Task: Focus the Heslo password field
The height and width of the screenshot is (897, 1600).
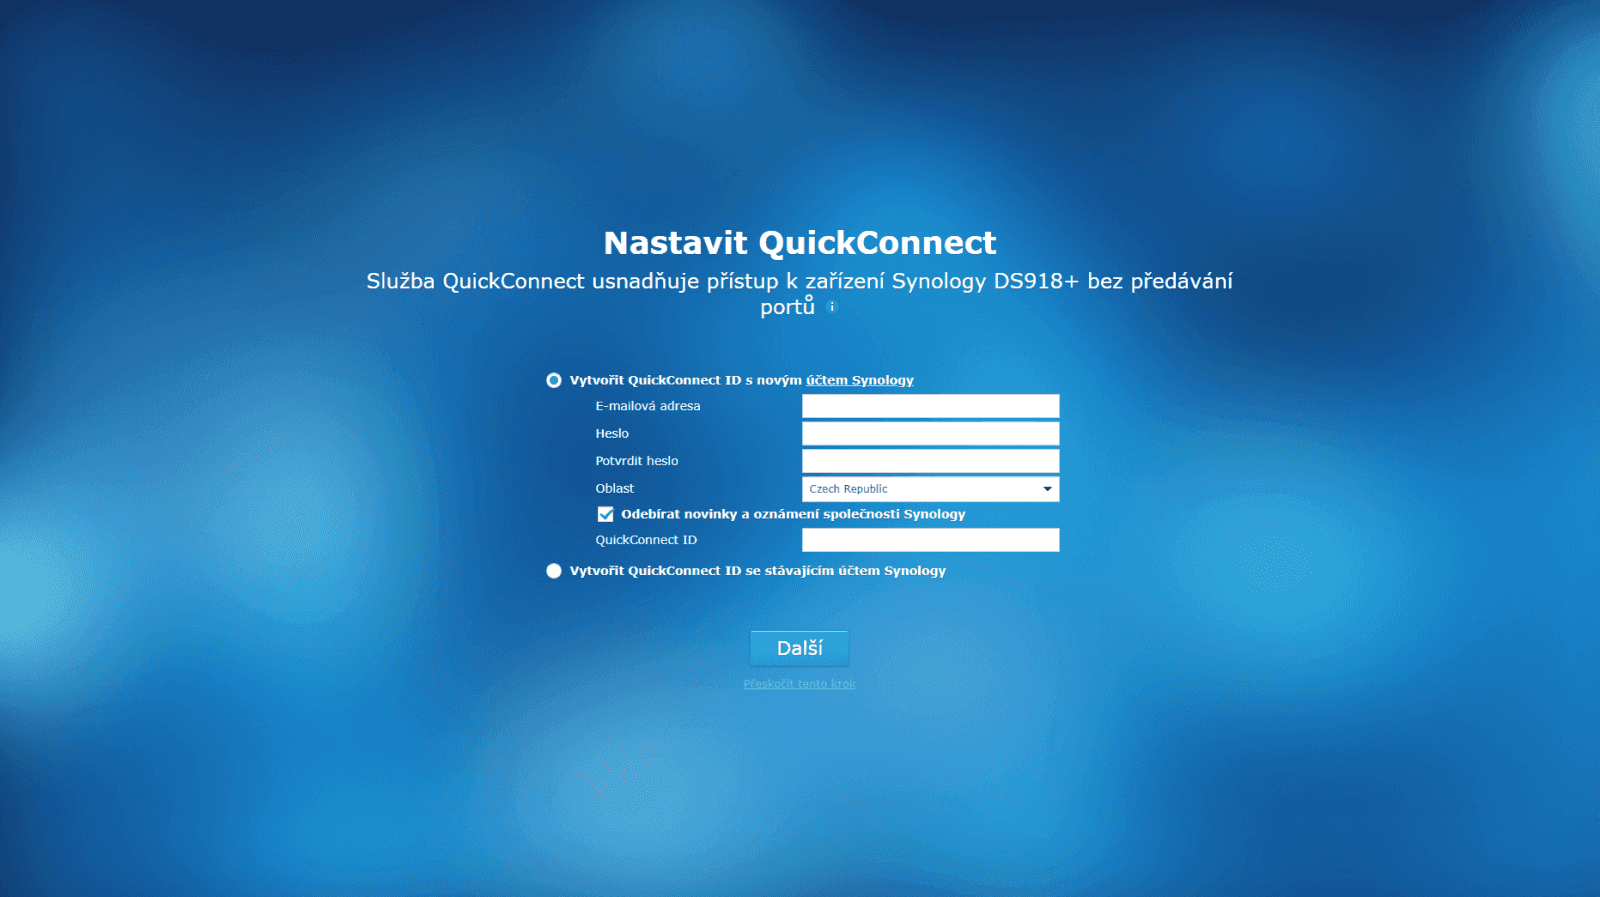Action: [x=930, y=433]
